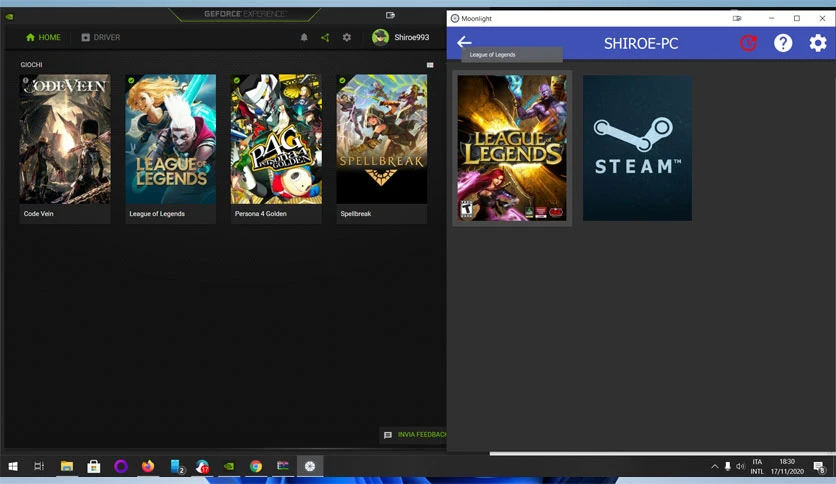836x484 pixels.
Task: Click the "Code Vein" title label
Action: pos(38,214)
